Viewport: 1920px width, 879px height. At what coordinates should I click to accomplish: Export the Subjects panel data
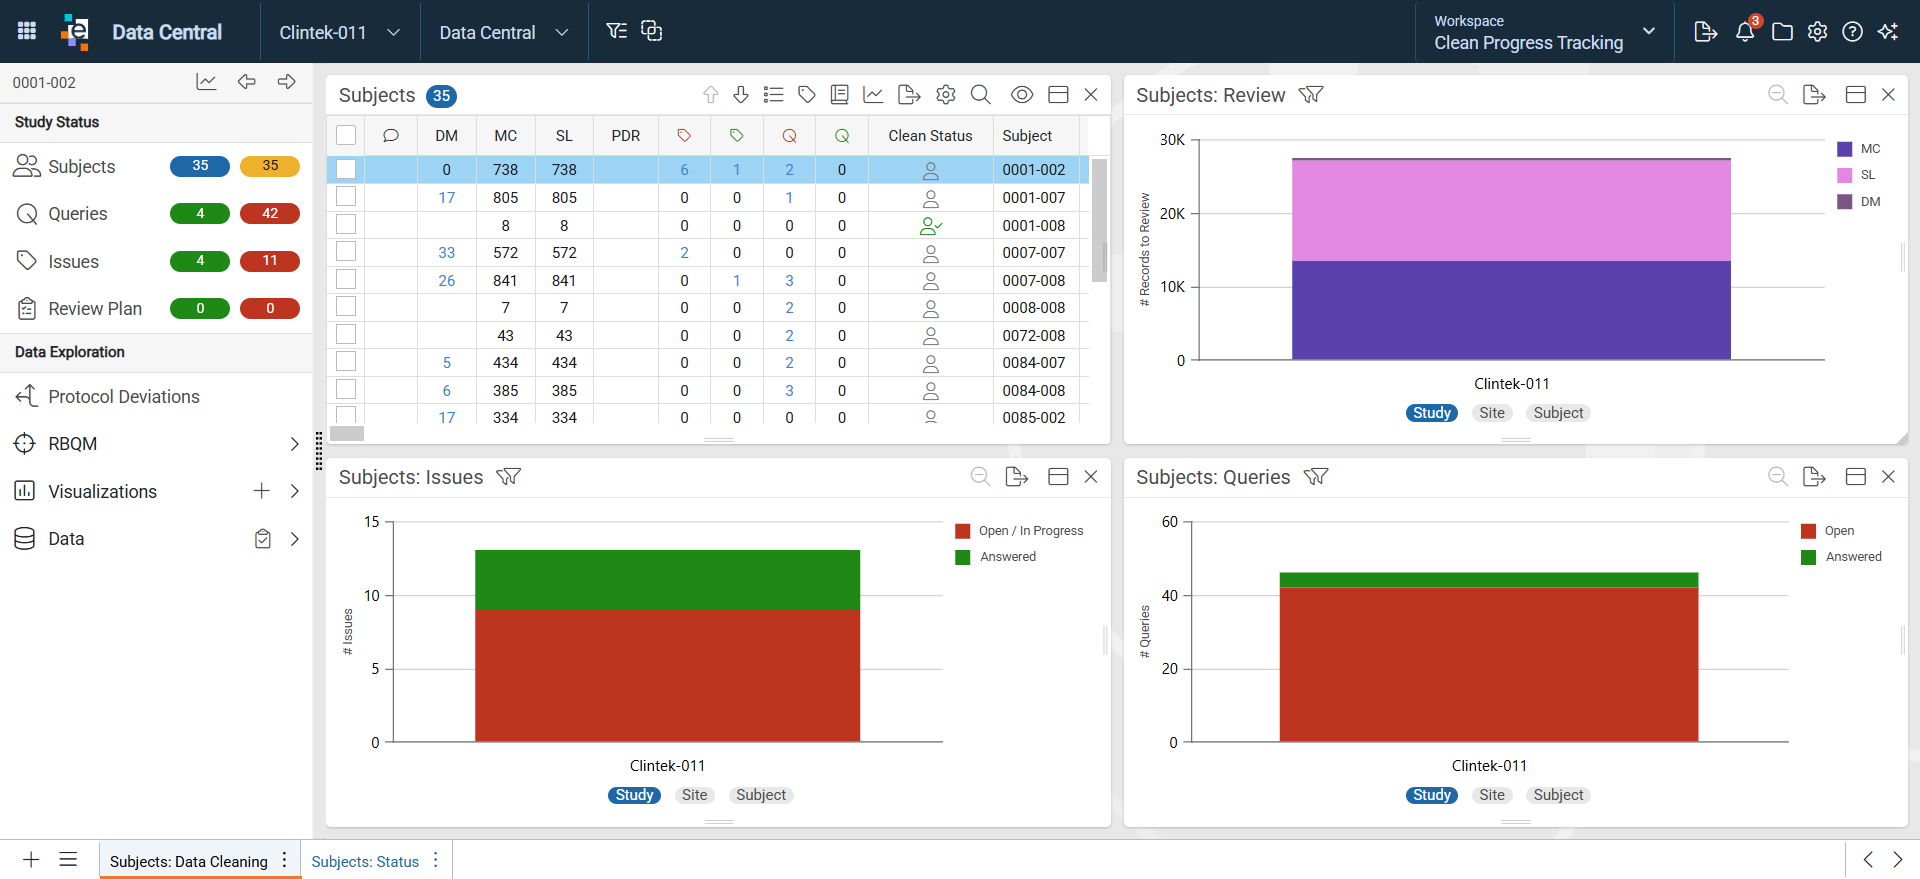909,94
